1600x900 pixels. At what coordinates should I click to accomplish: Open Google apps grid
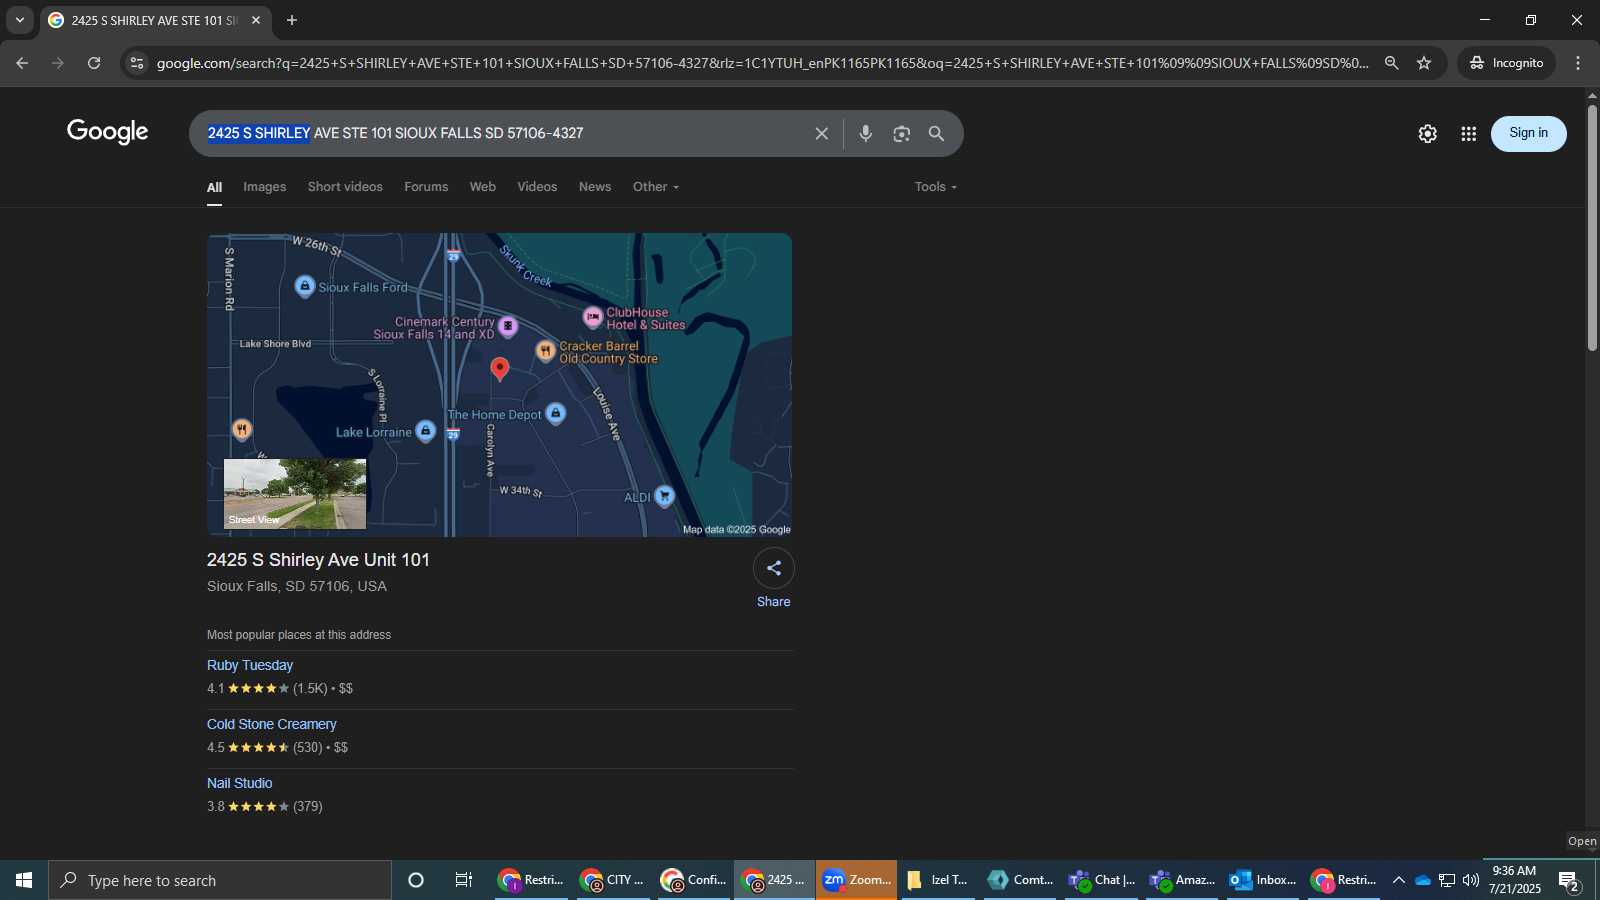tap(1468, 133)
